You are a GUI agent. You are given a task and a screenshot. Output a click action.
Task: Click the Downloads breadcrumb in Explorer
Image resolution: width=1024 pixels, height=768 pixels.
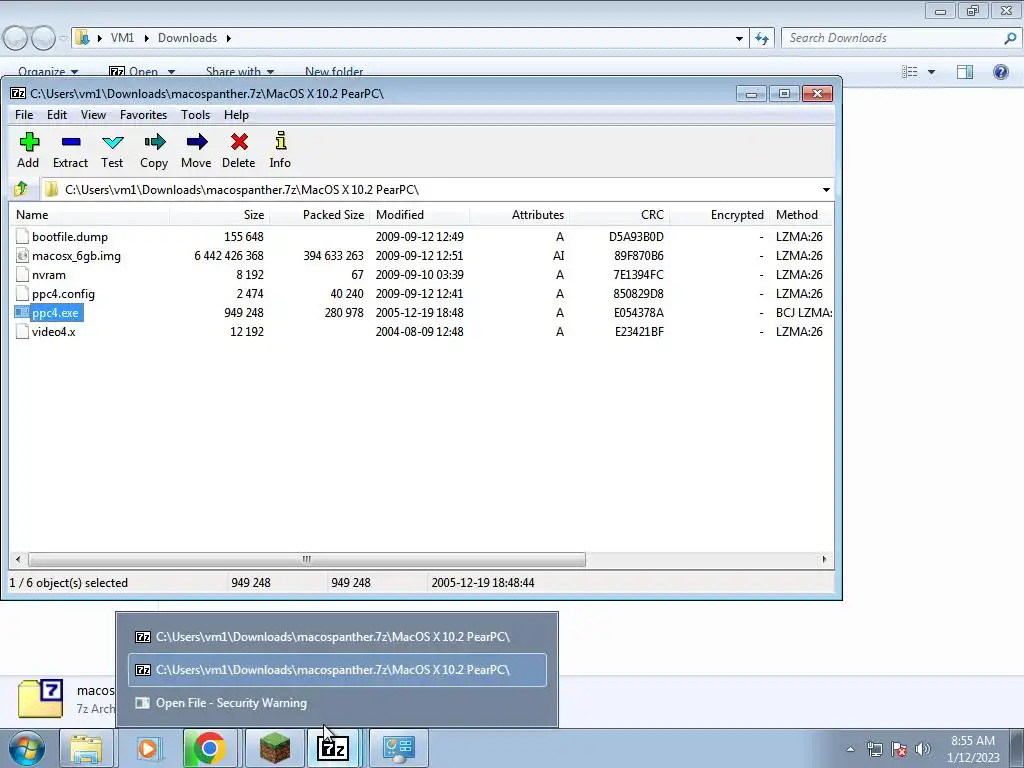tap(187, 38)
